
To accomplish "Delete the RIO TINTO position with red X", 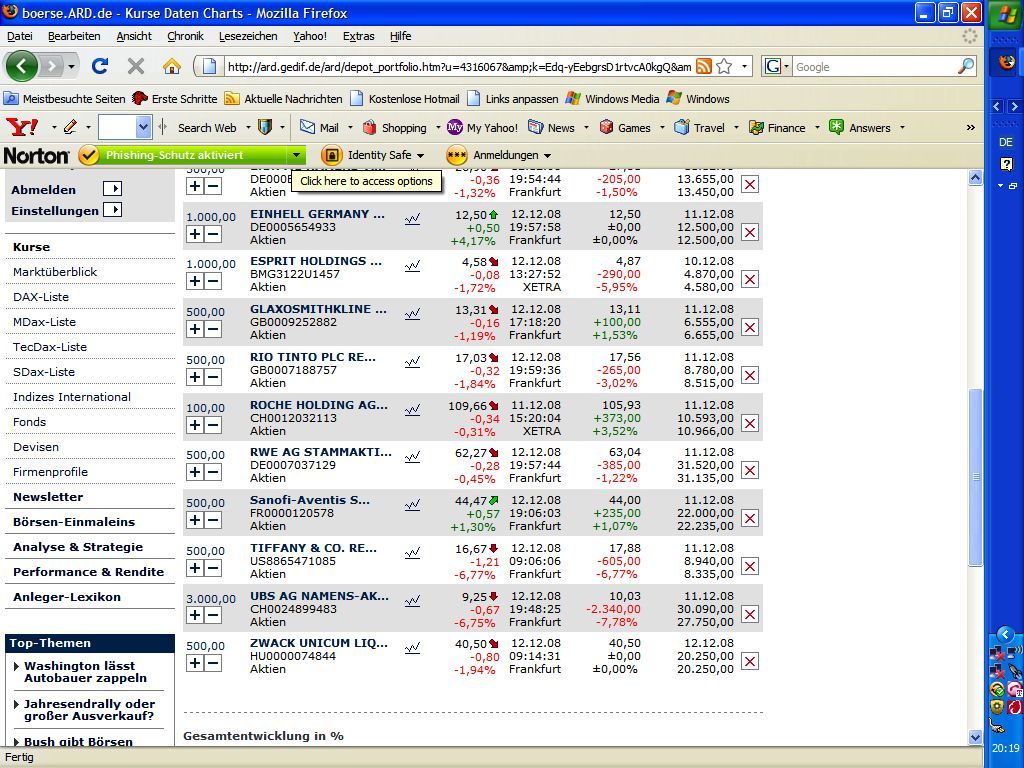I will point(750,376).
